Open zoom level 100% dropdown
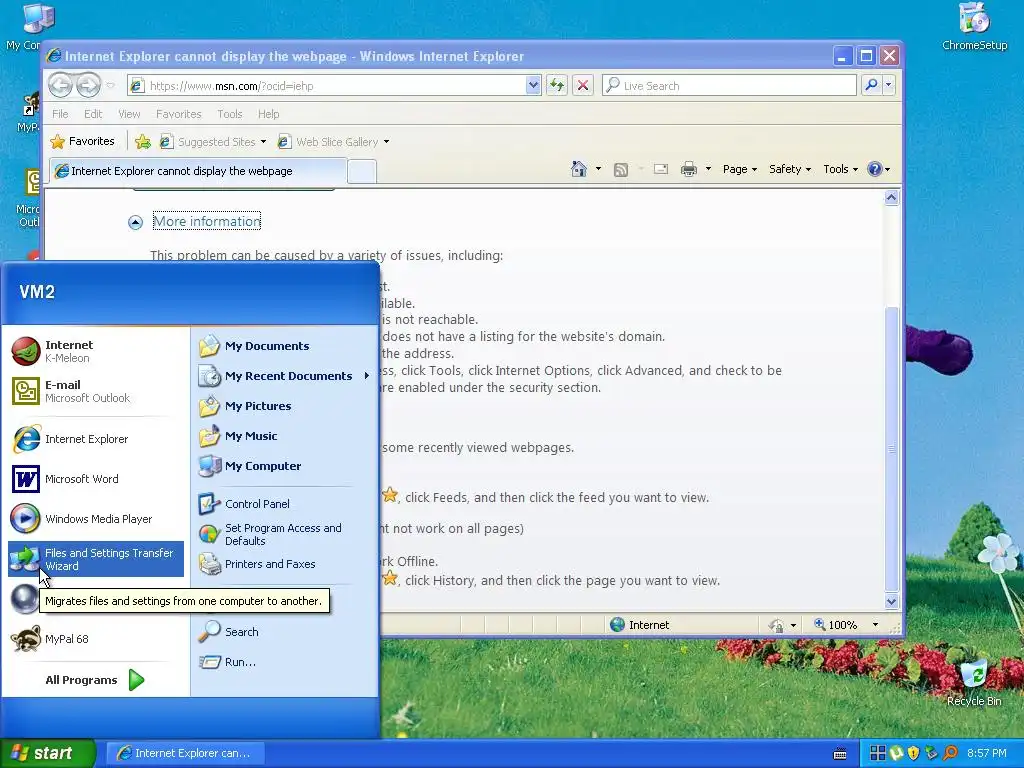The width and height of the screenshot is (1024, 768). pos(875,625)
